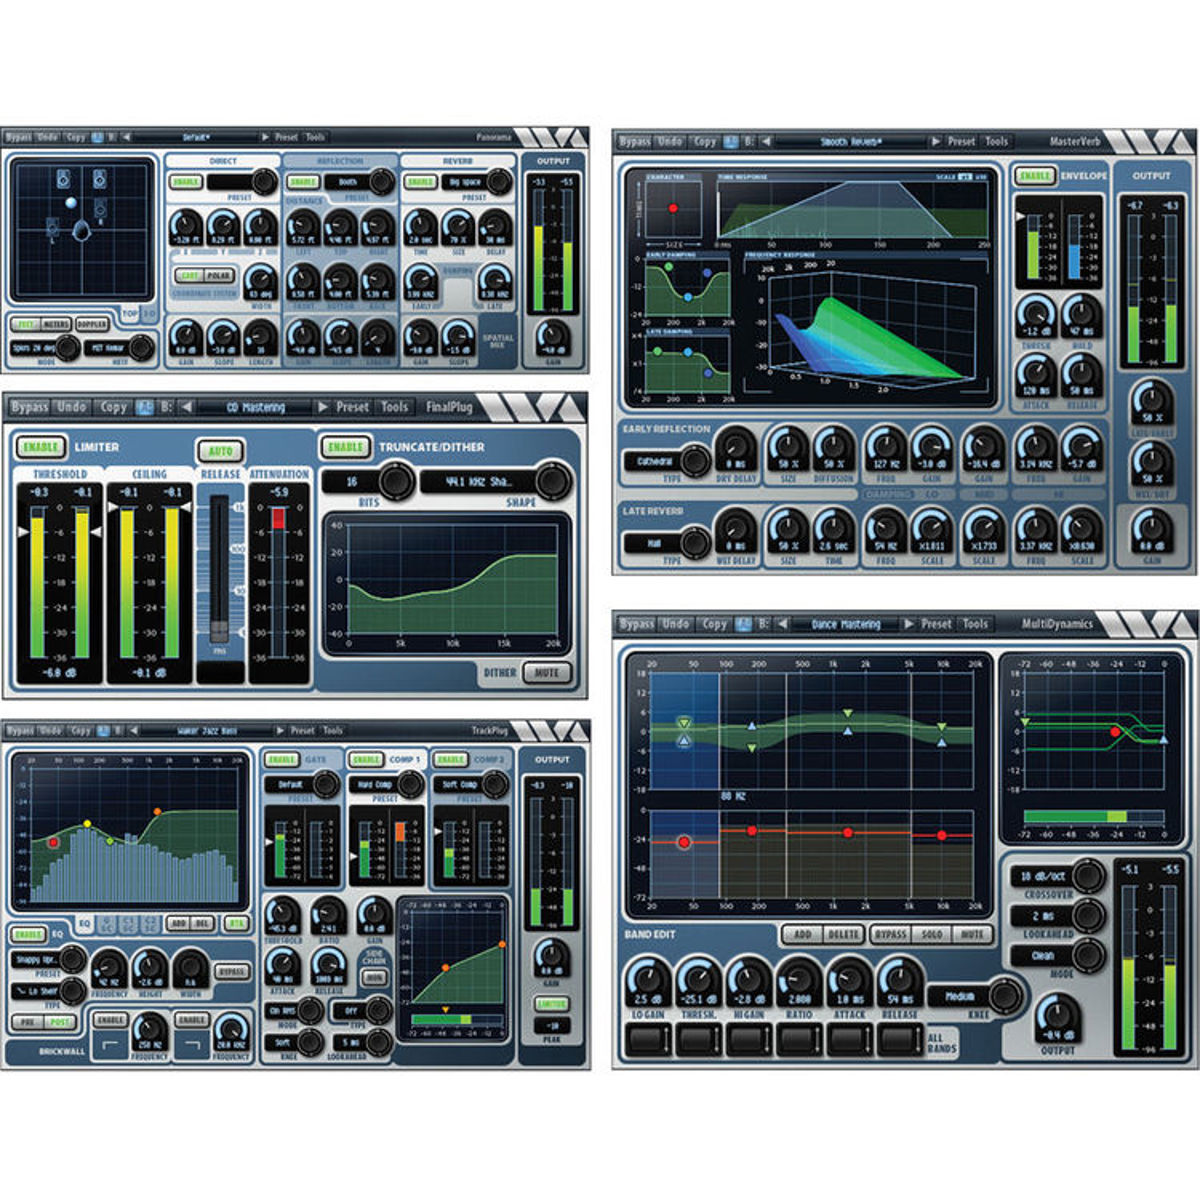Click red knee point in MultiDynamics transfer graph
The image size is (1200, 1200).
click(x=1115, y=732)
